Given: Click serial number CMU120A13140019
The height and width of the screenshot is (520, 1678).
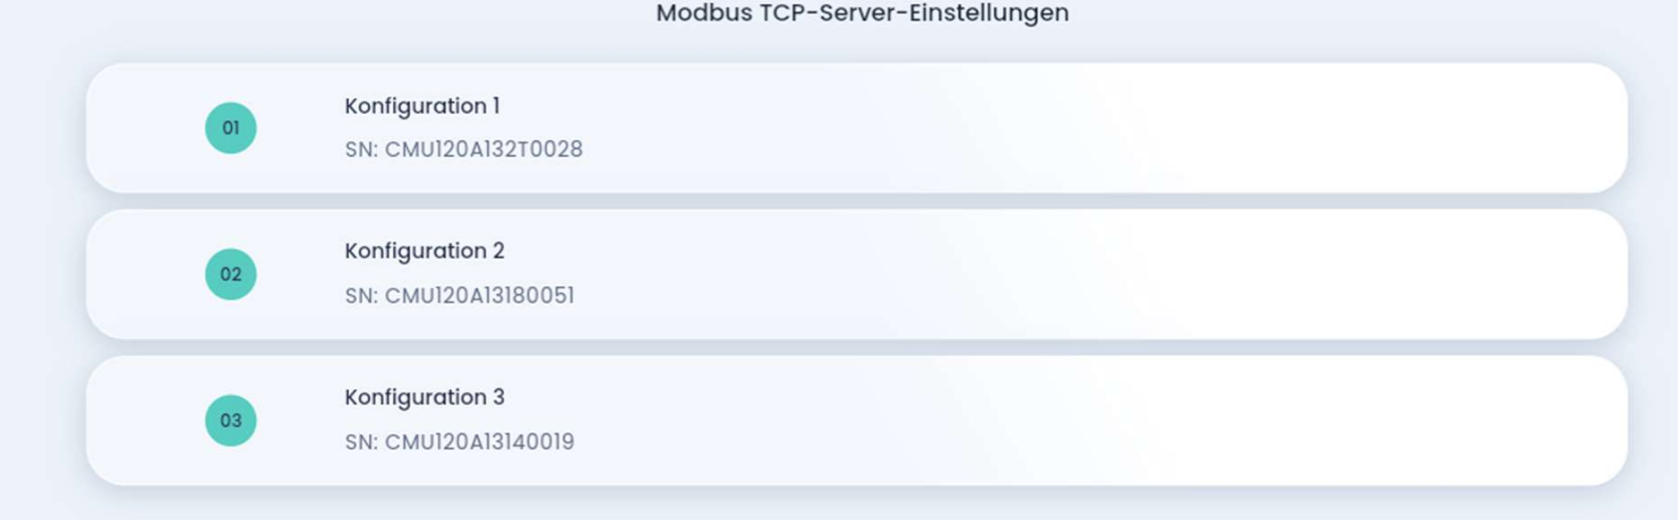Looking at the screenshot, I should (x=479, y=442).
